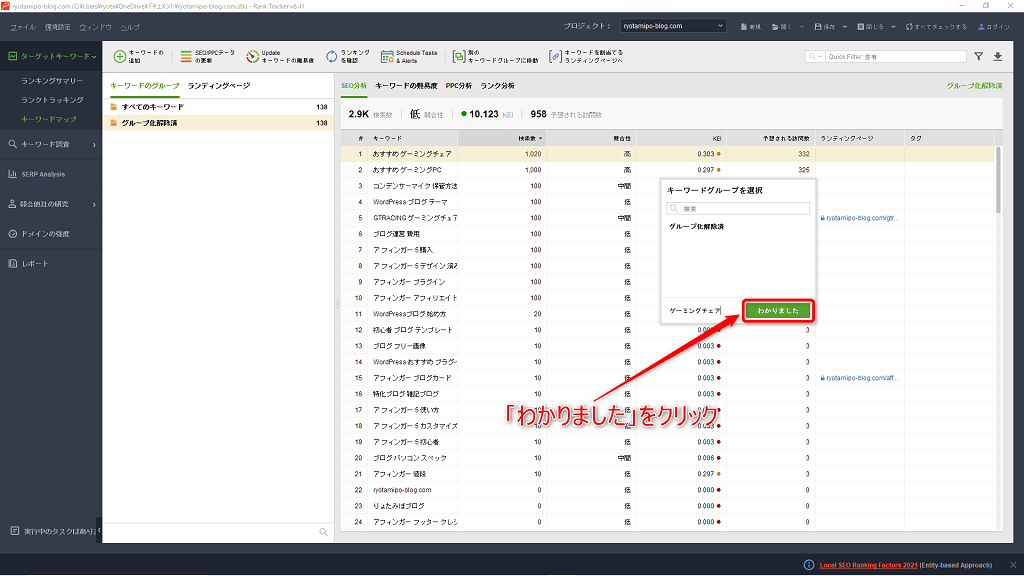
Task: Click the filter funnel icon
Action: [x=979, y=57]
